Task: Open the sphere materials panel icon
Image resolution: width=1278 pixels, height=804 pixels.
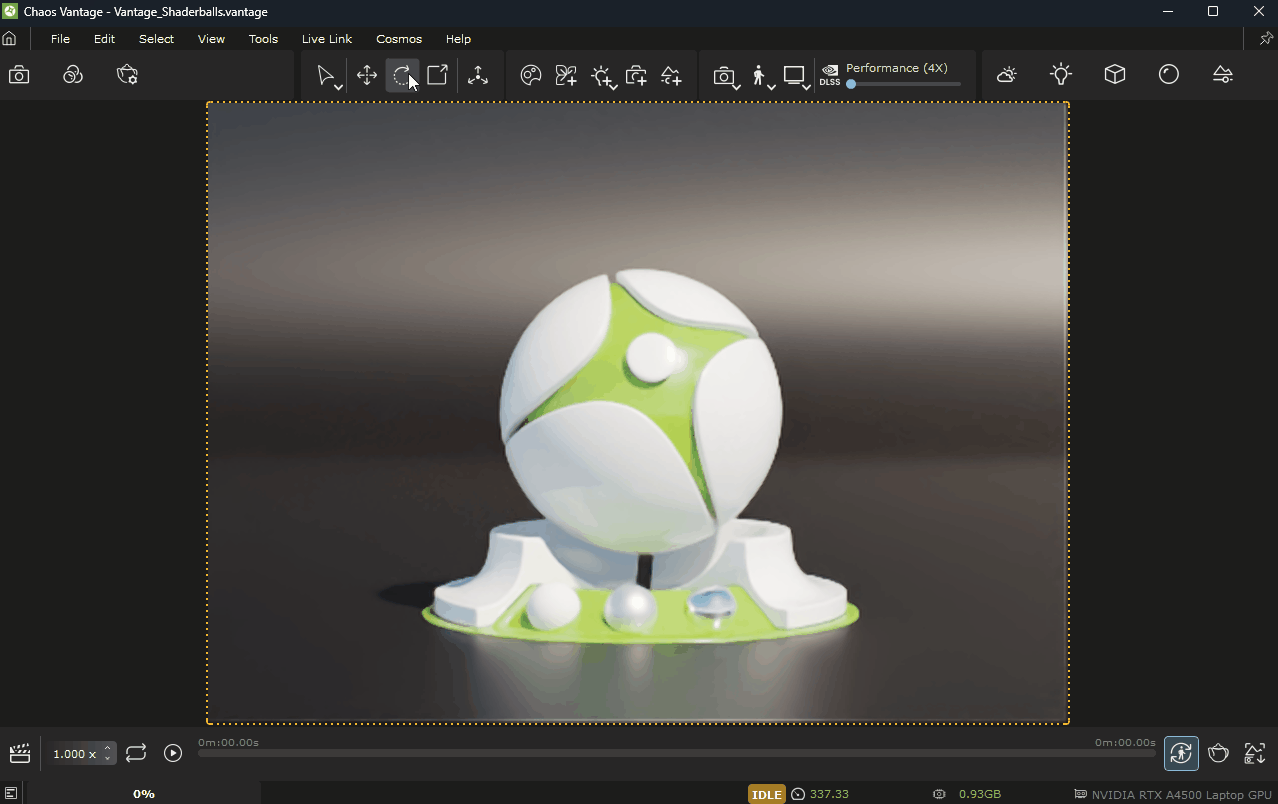Action: pyautogui.click(x=1169, y=75)
